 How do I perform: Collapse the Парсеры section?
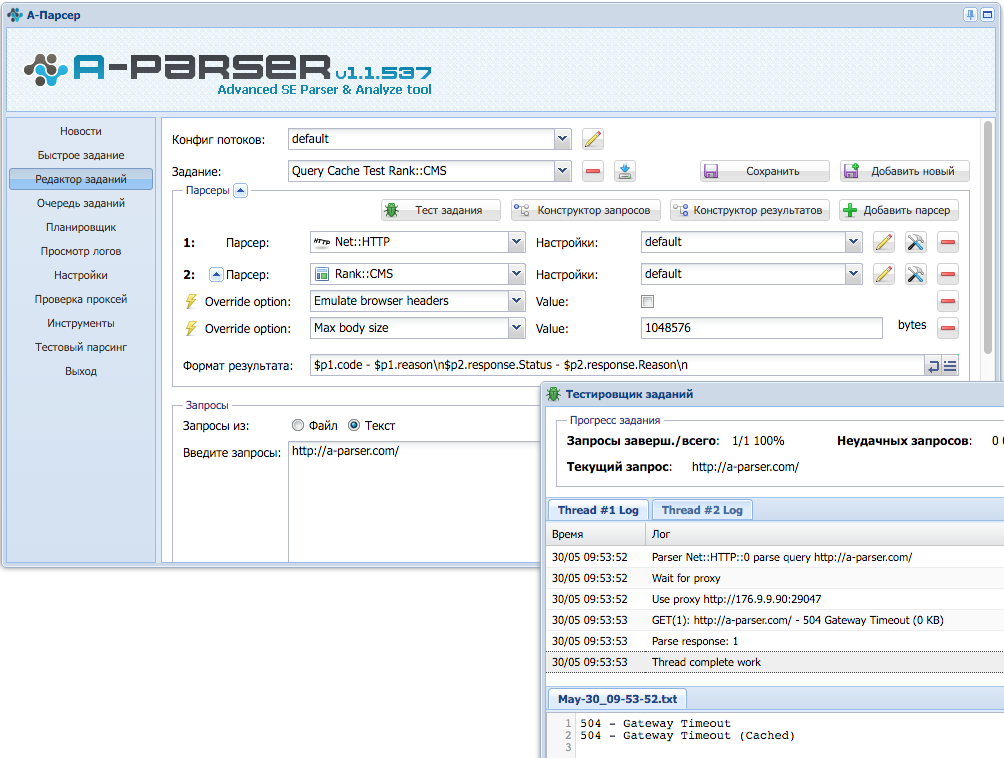[x=240, y=190]
